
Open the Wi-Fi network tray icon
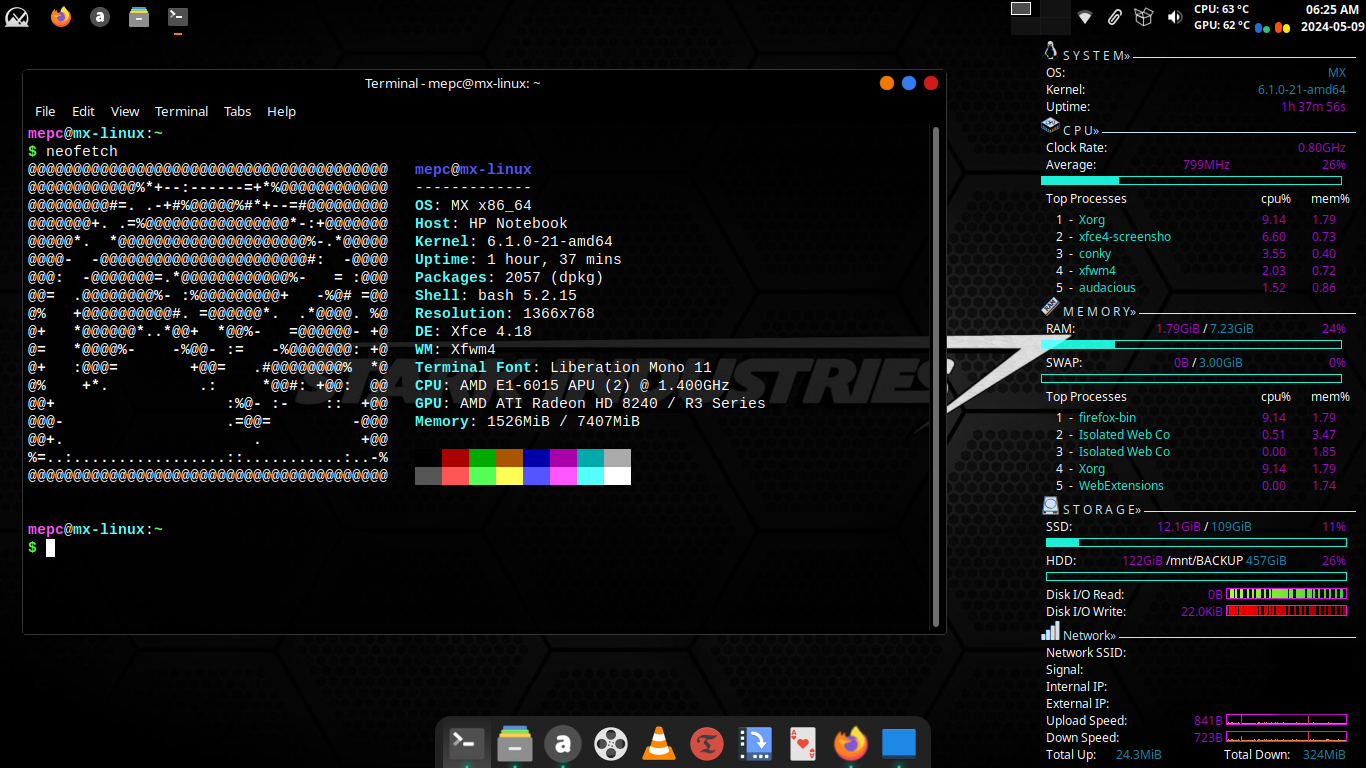[1085, 17]
